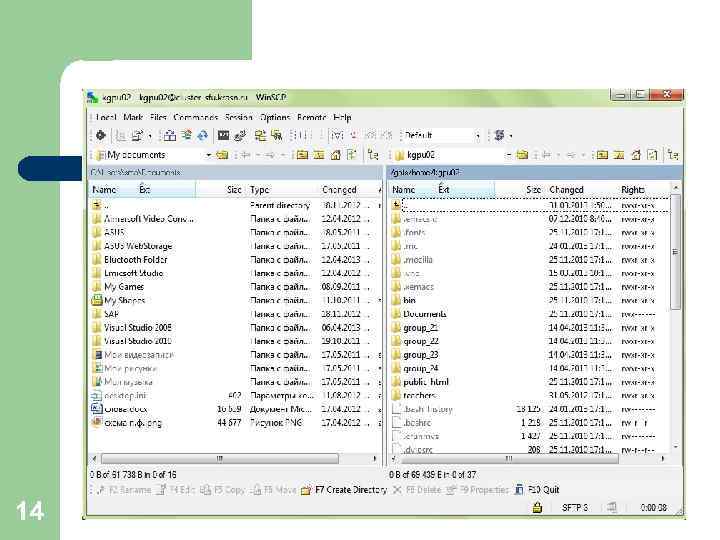Viewport: 720px width, 540px height.
Task: Click the F8 Delete button
Action: click(417, 490)
